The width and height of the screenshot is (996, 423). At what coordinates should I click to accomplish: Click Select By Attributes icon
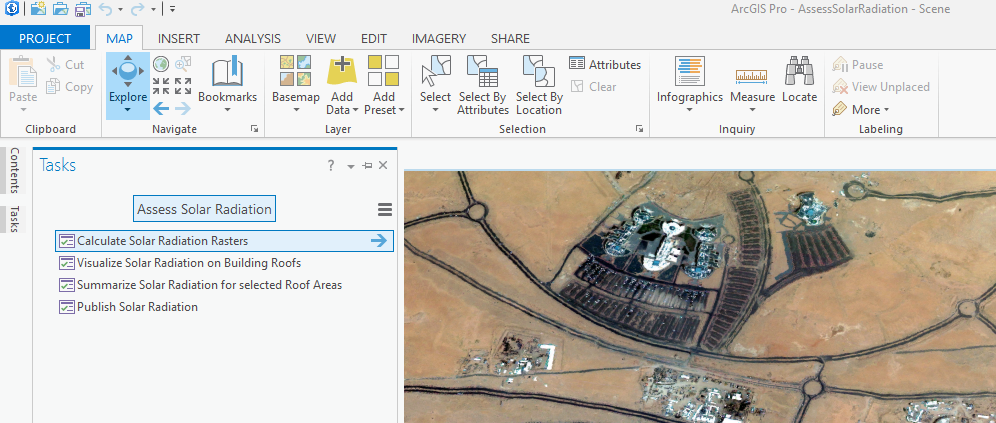click(482, 70)
